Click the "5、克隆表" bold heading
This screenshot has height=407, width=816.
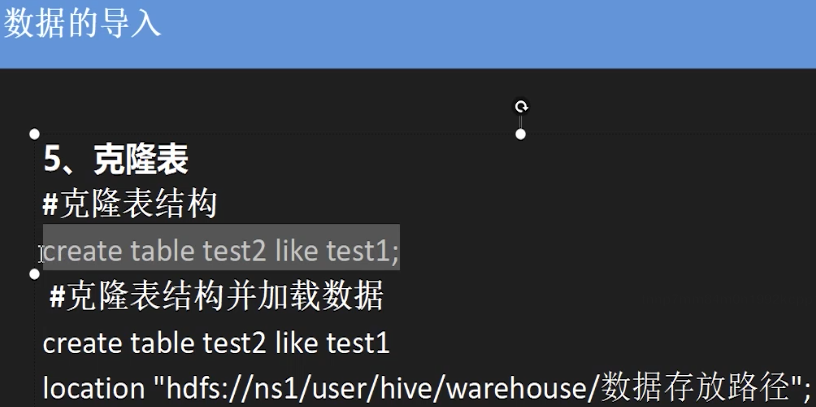pyautogui.click(x=116, y=159)
